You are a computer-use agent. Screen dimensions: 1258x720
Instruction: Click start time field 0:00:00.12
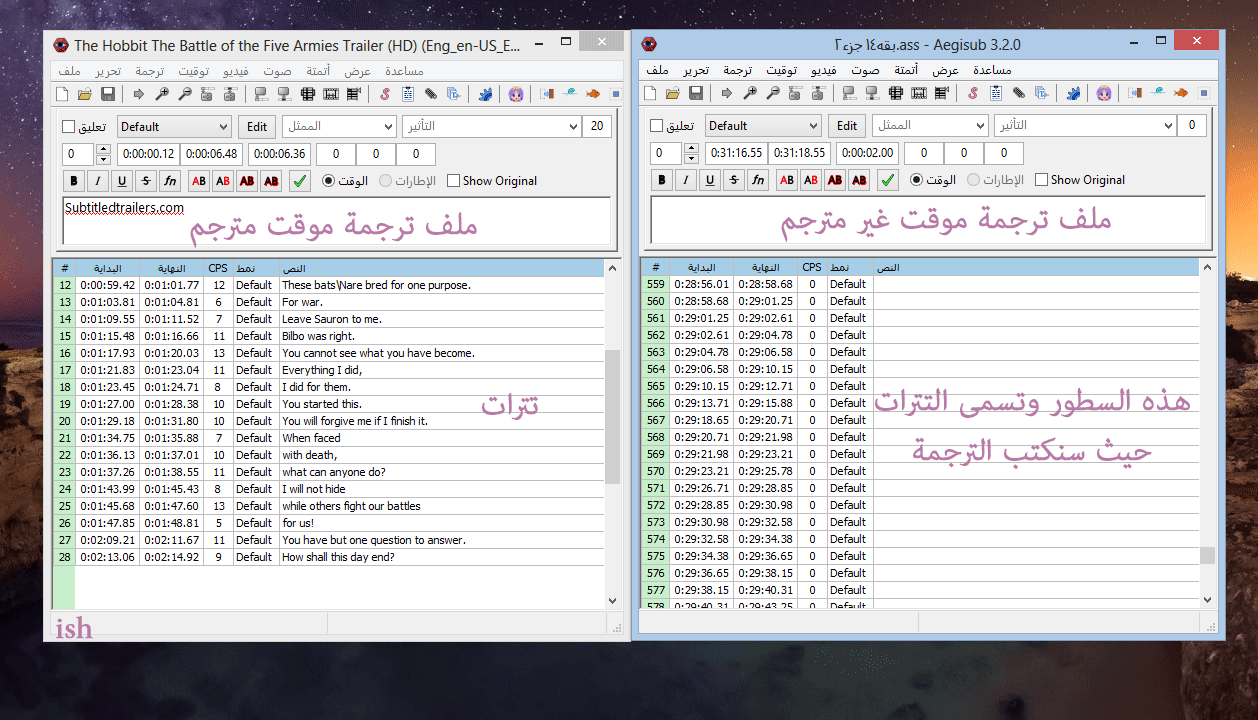pos(148,154)
